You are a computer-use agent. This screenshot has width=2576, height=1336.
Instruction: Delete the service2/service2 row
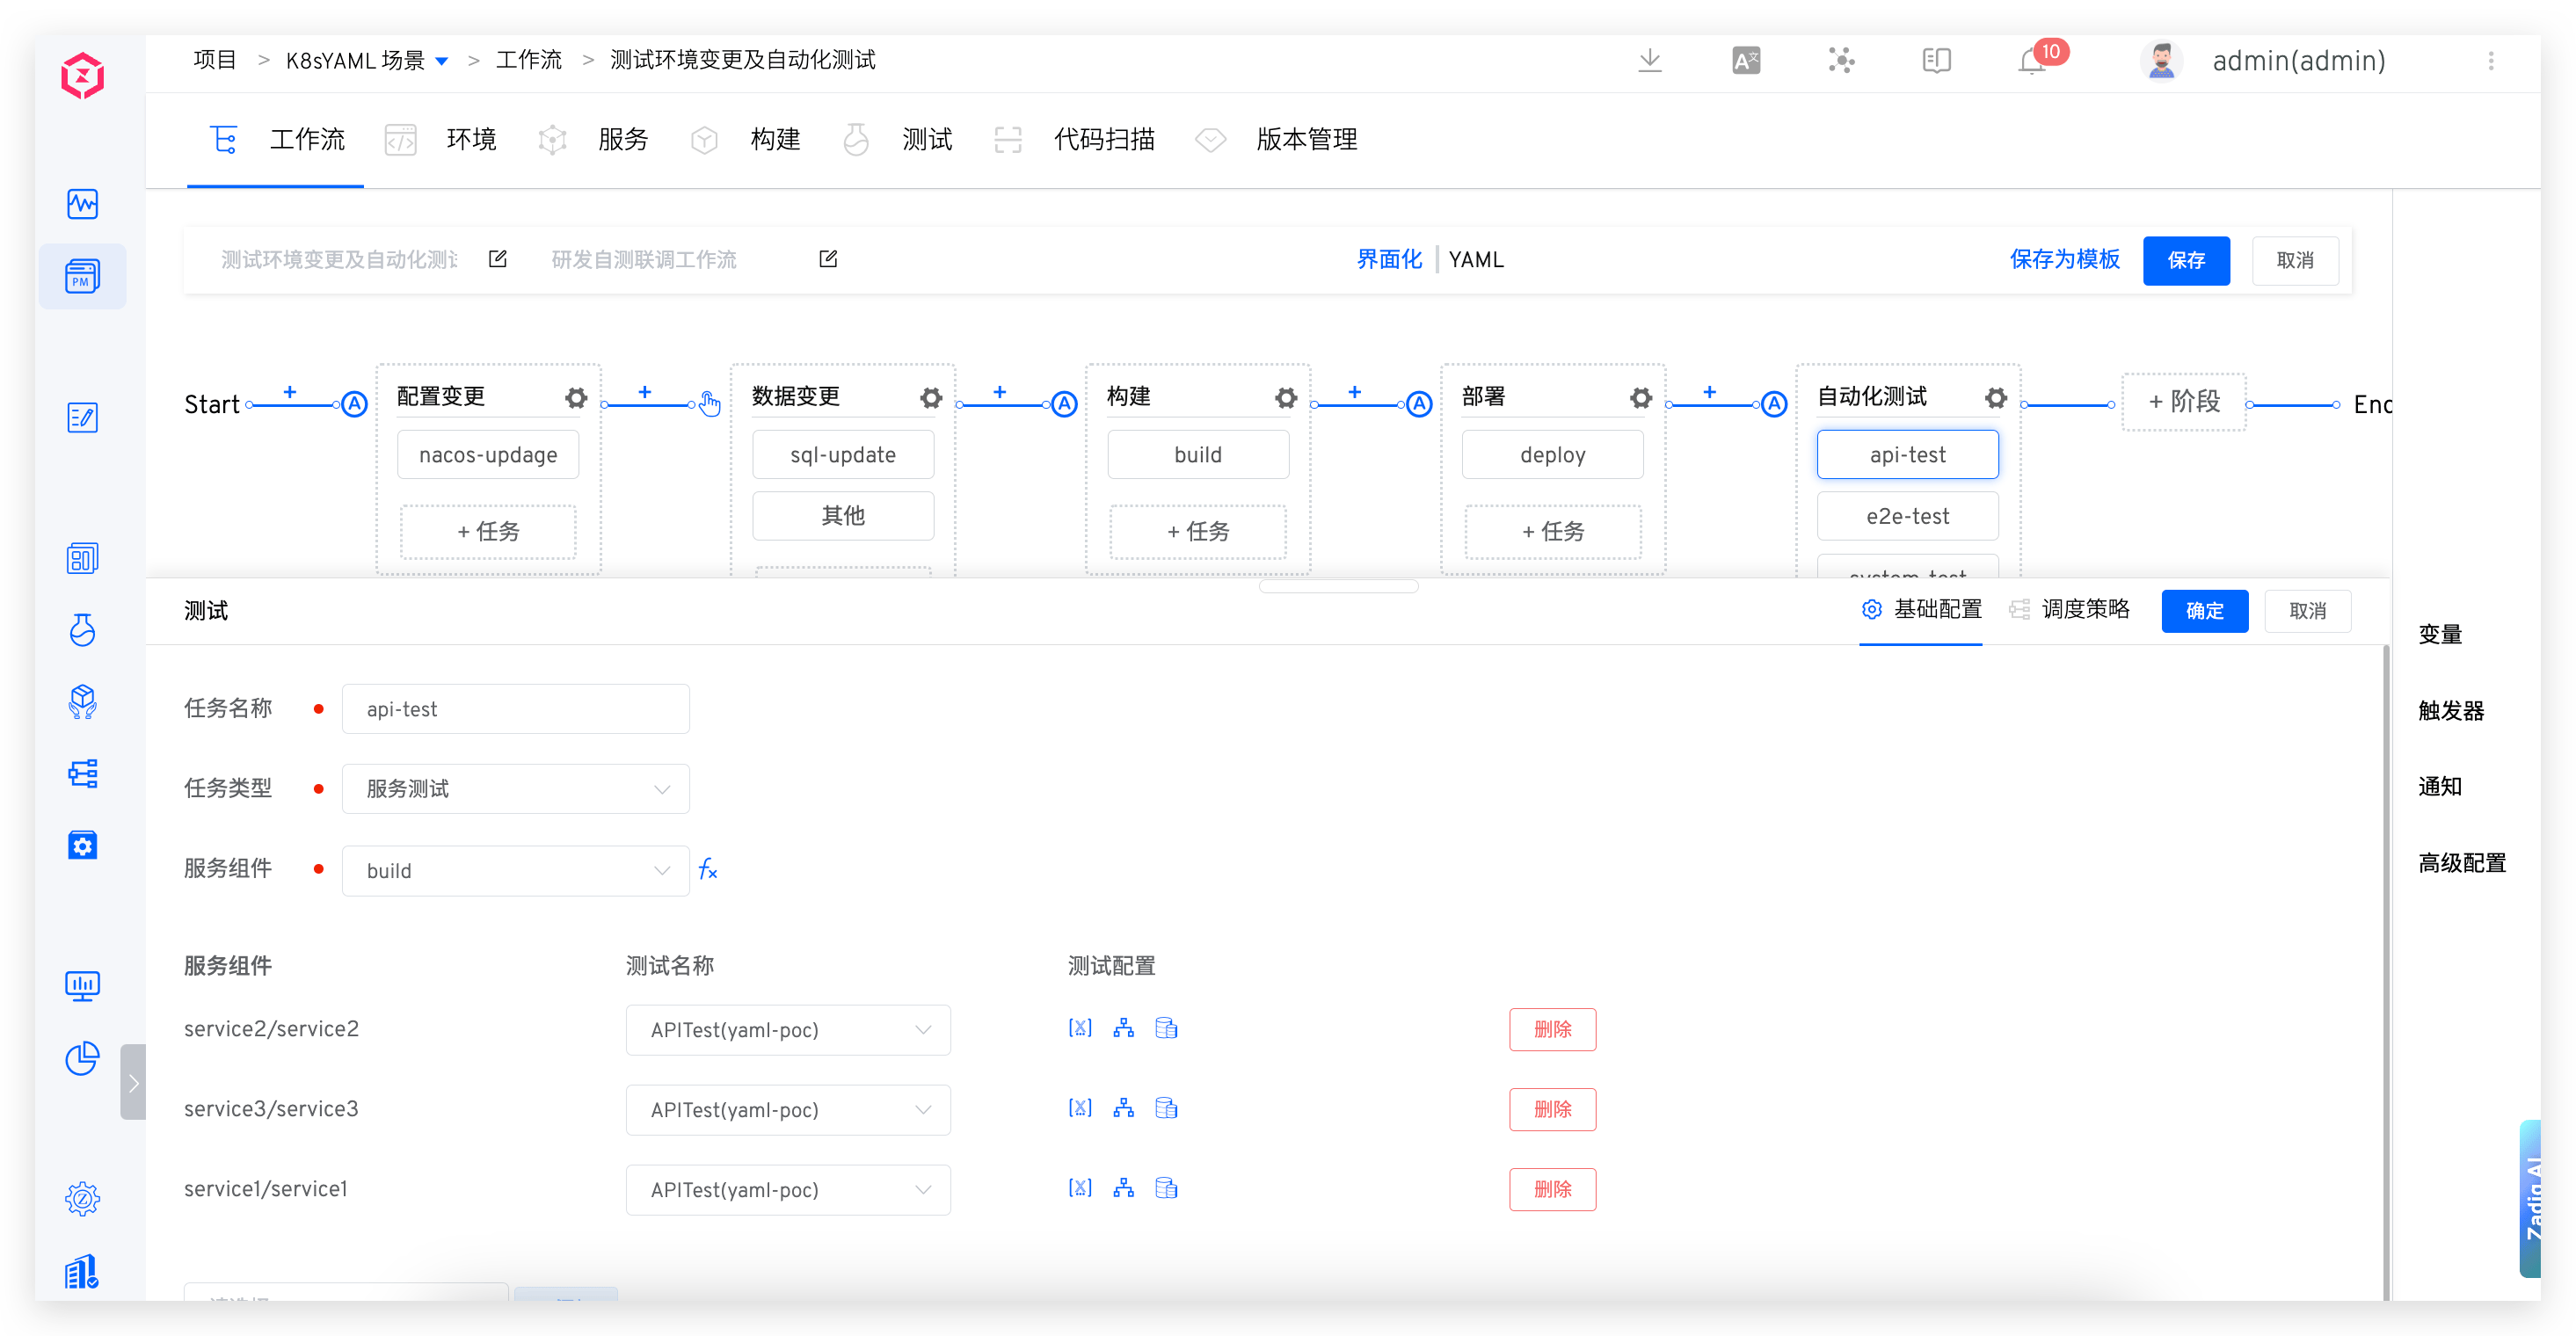click(x=1552, y=1029)
